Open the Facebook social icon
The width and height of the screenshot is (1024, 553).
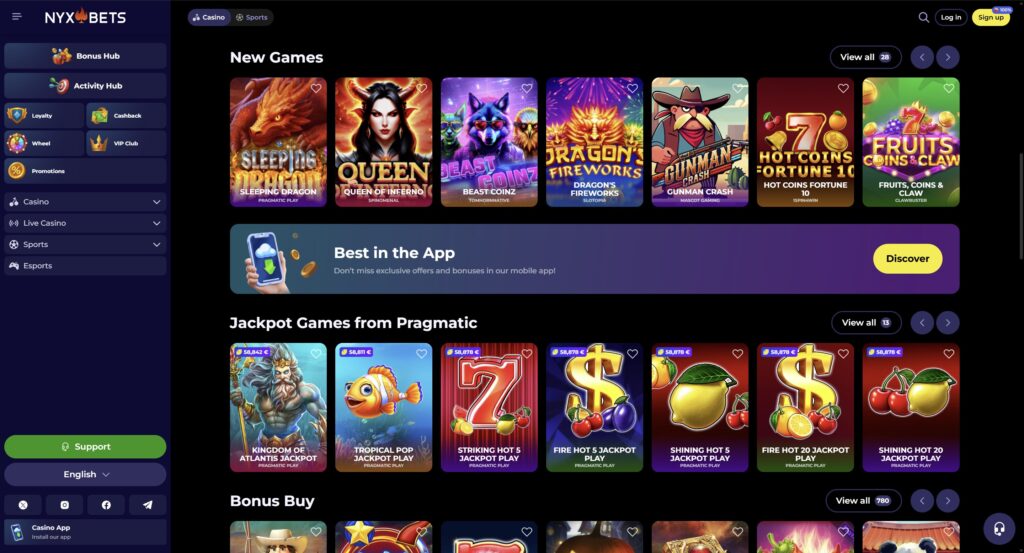click(x=106, y=505)
